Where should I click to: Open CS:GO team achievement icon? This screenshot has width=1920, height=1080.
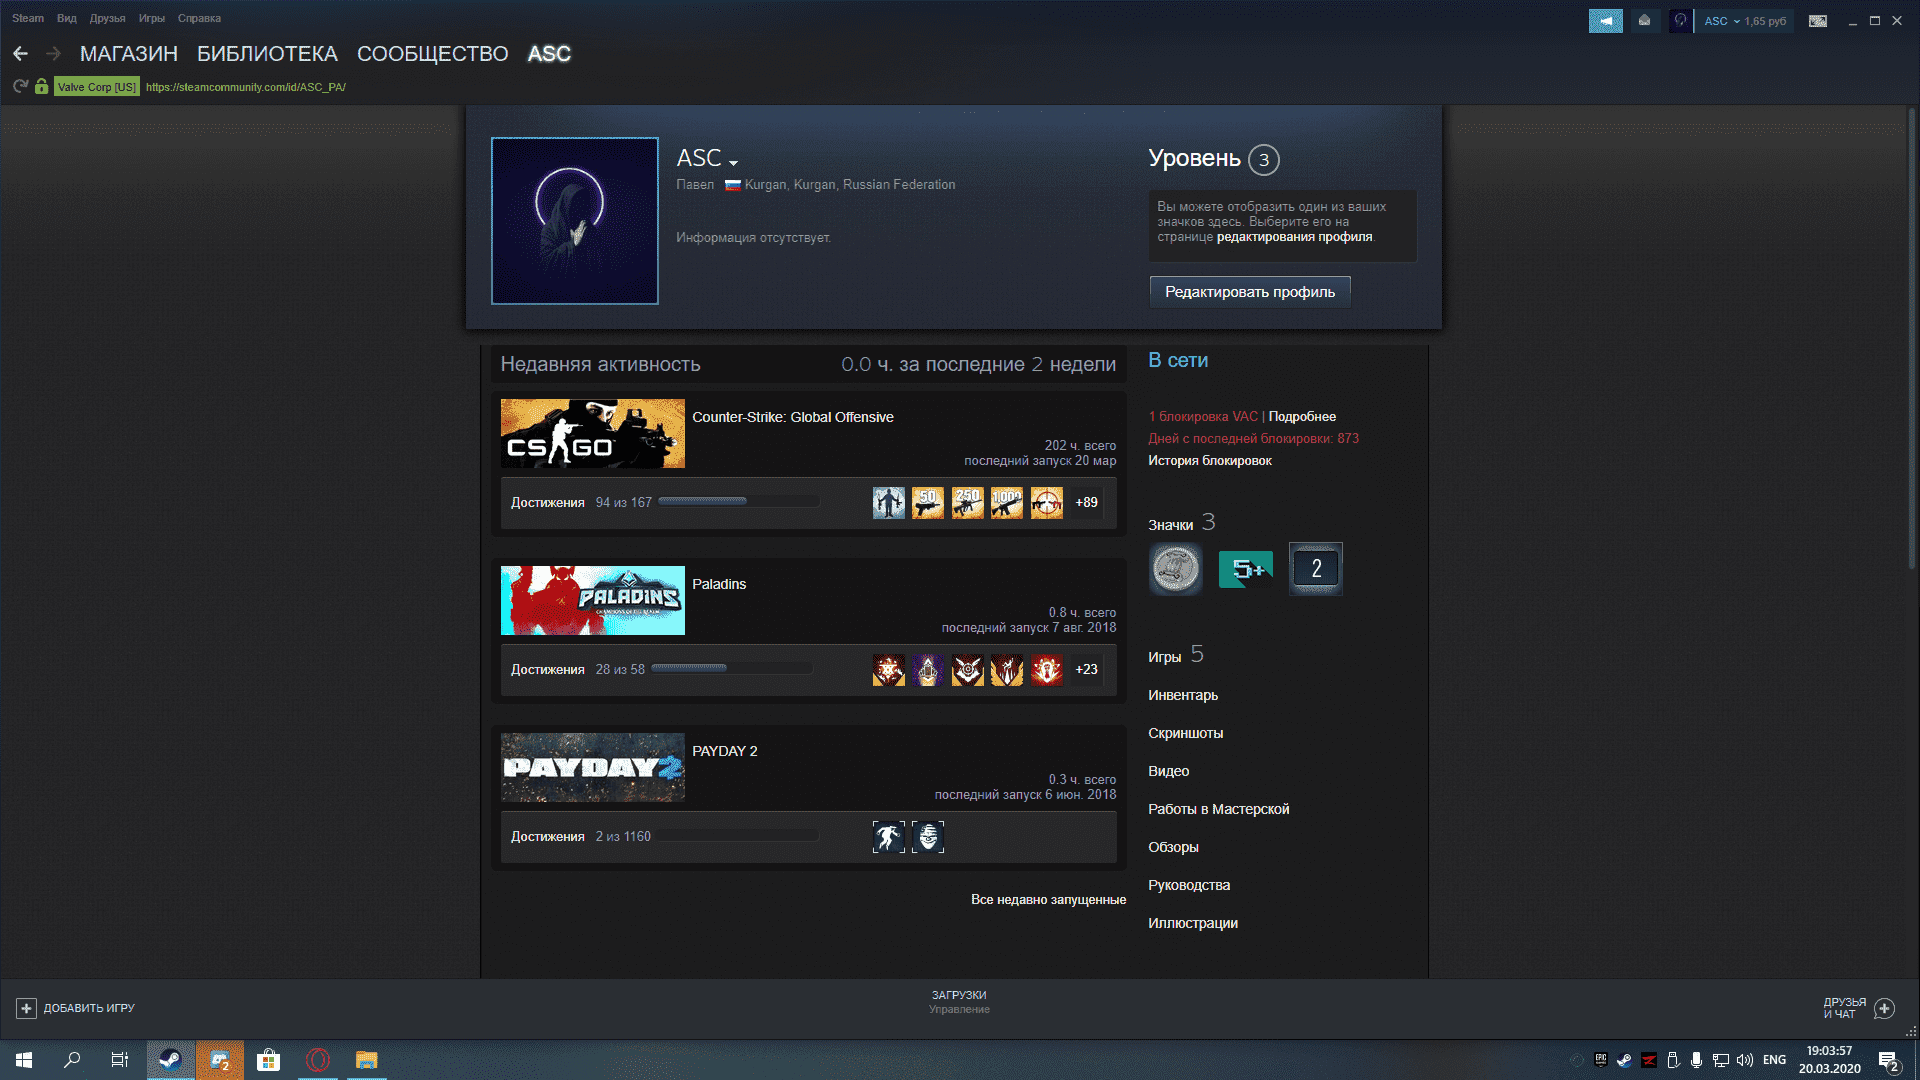888,503
